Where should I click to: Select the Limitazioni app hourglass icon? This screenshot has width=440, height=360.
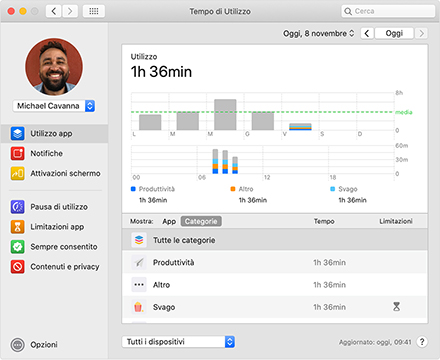[x=17, y=227]
